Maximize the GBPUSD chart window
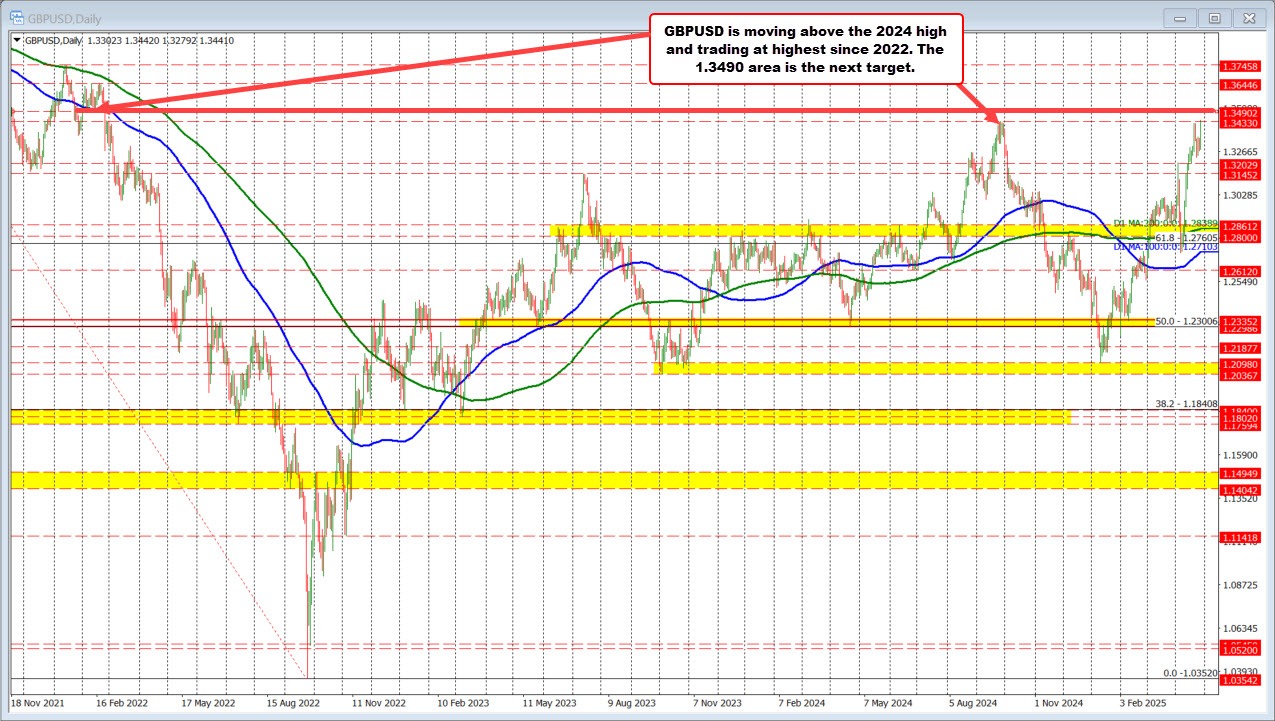The height and width of the screenshot is (721, 1275). (1215, 18)
